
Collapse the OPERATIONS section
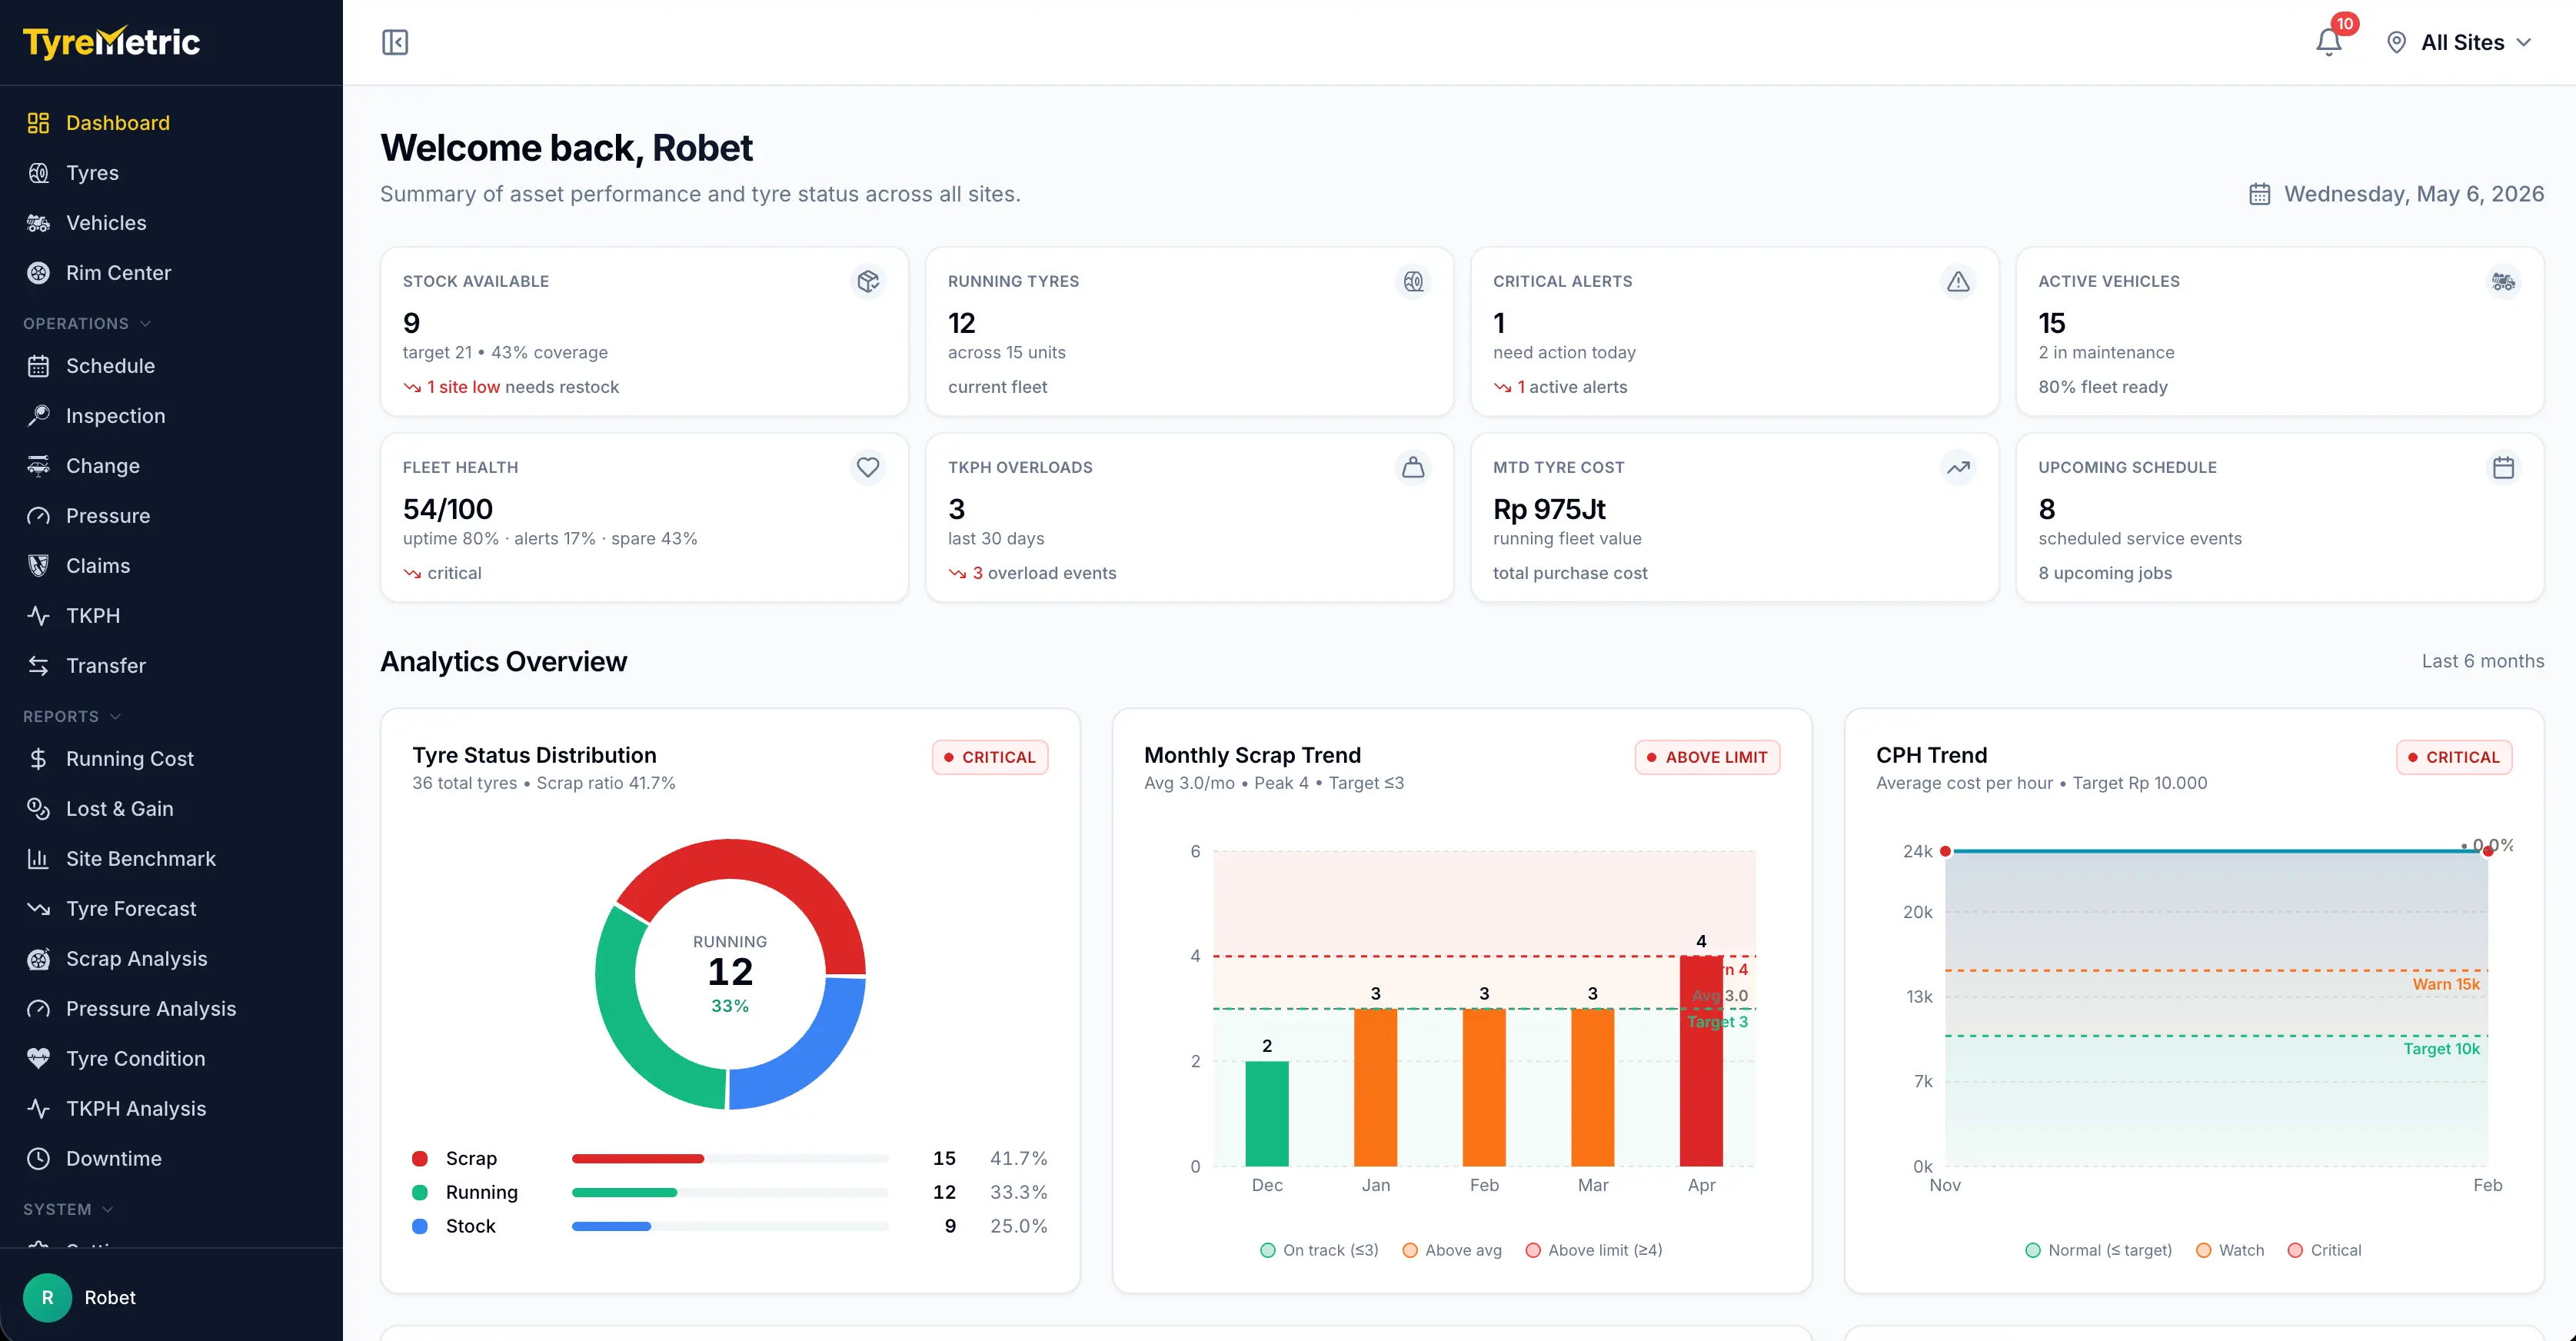87,323
